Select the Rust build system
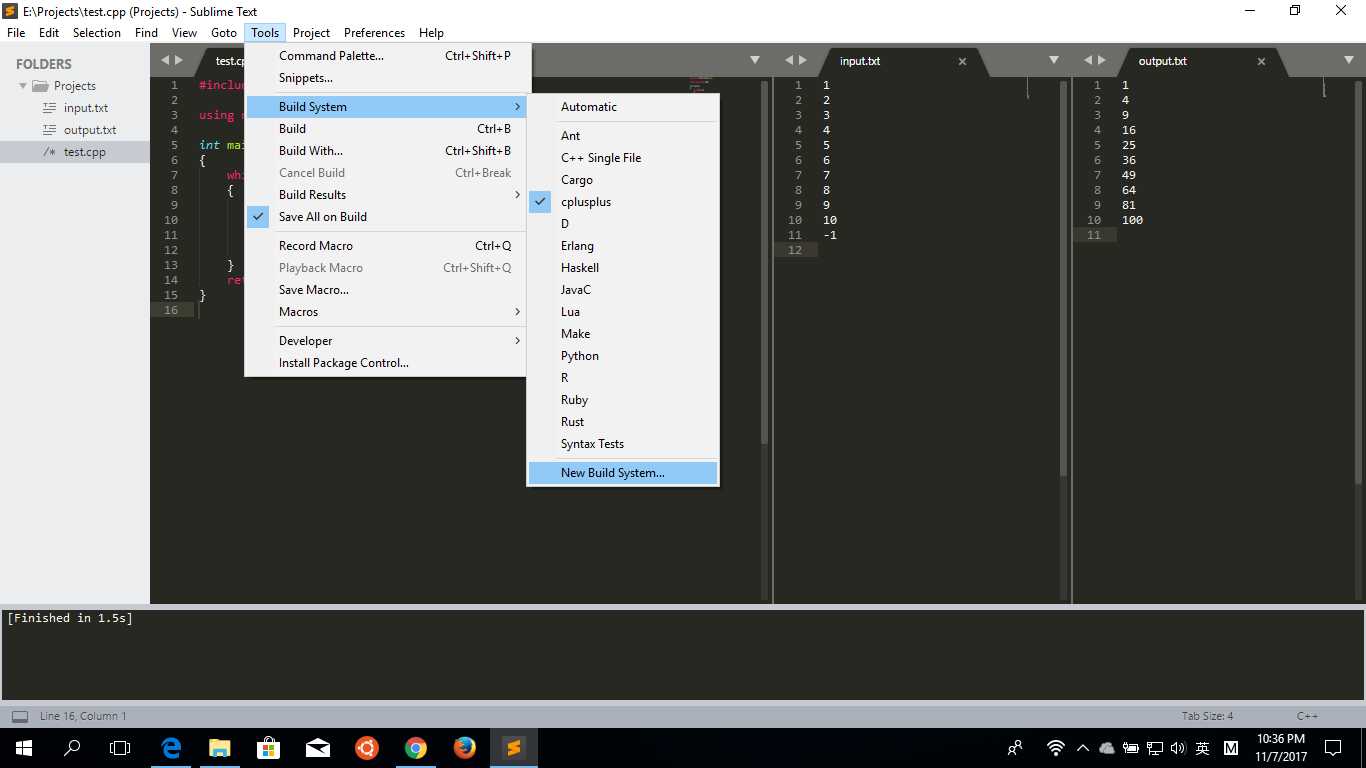This screenshot has width=1366, height=768. (623, 422)
